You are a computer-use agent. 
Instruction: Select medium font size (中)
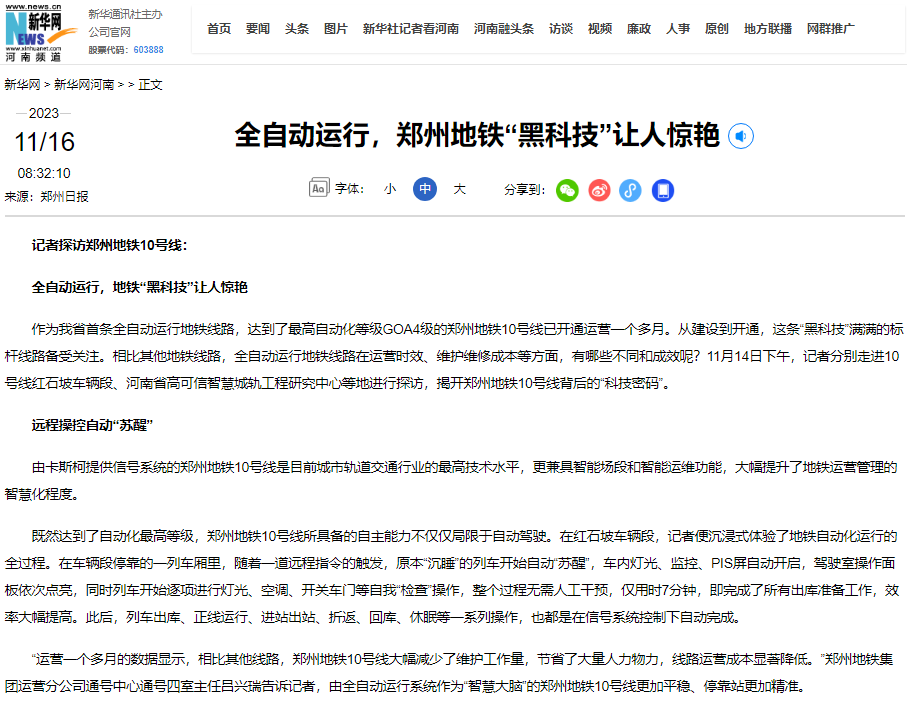point(425,189)
